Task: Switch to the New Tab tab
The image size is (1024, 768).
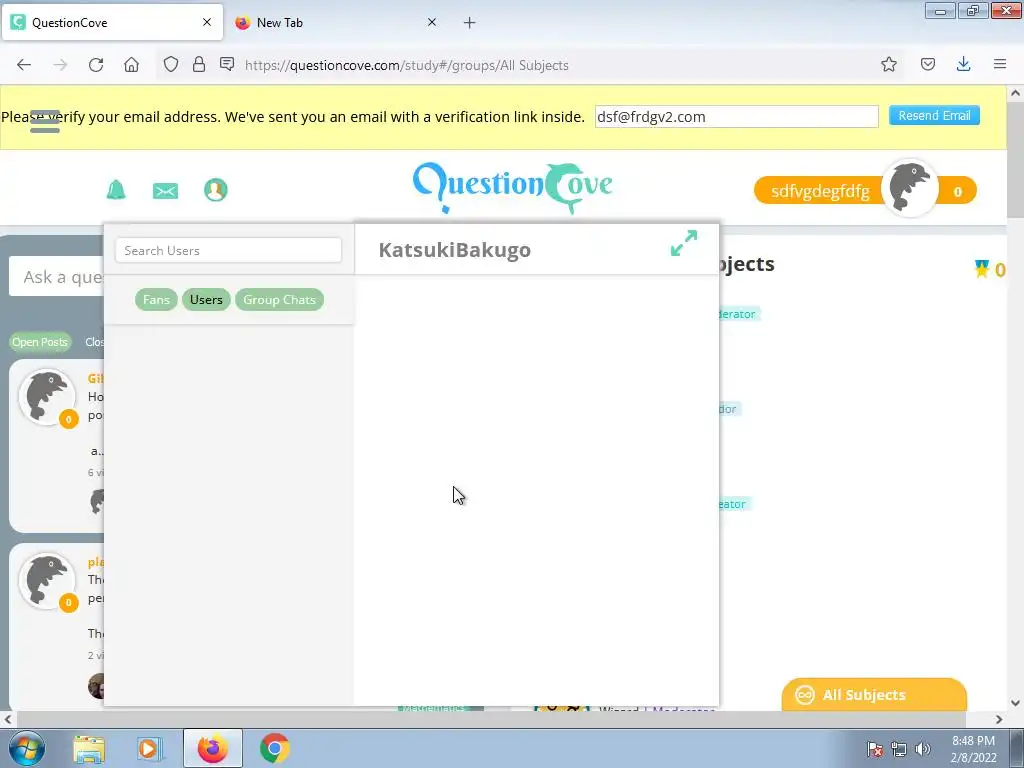Action: [336, 23]
